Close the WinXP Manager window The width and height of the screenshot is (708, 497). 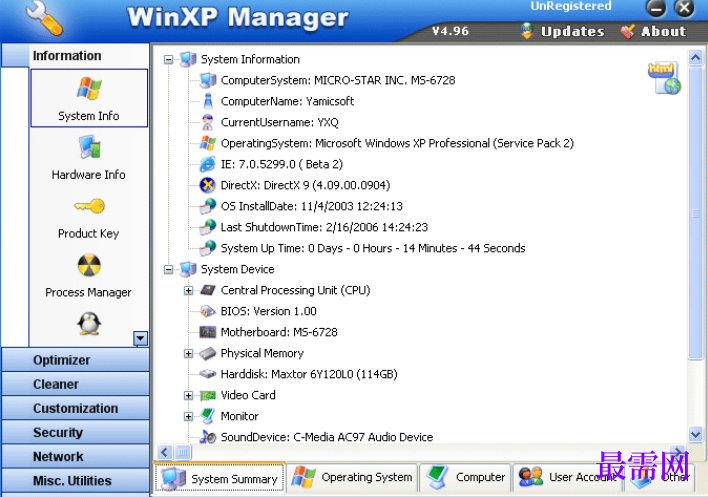coord(684,8)
